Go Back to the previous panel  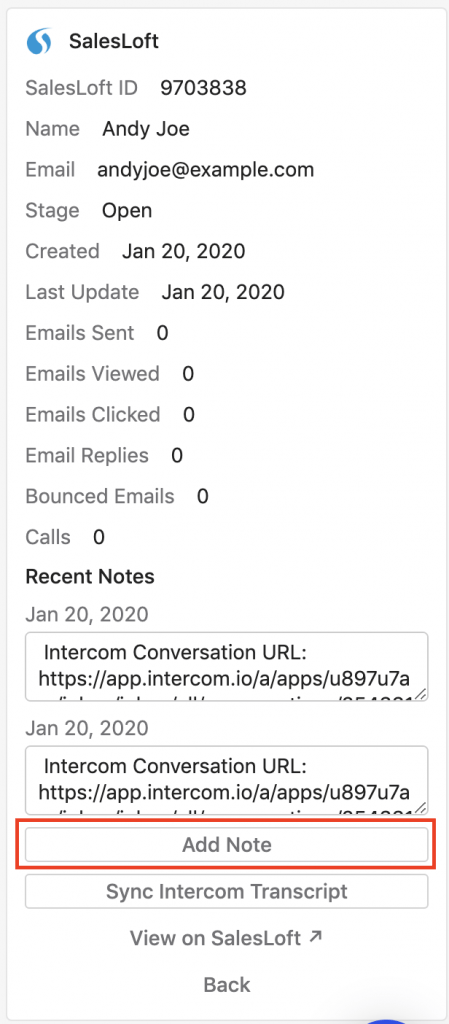[226, 985]
